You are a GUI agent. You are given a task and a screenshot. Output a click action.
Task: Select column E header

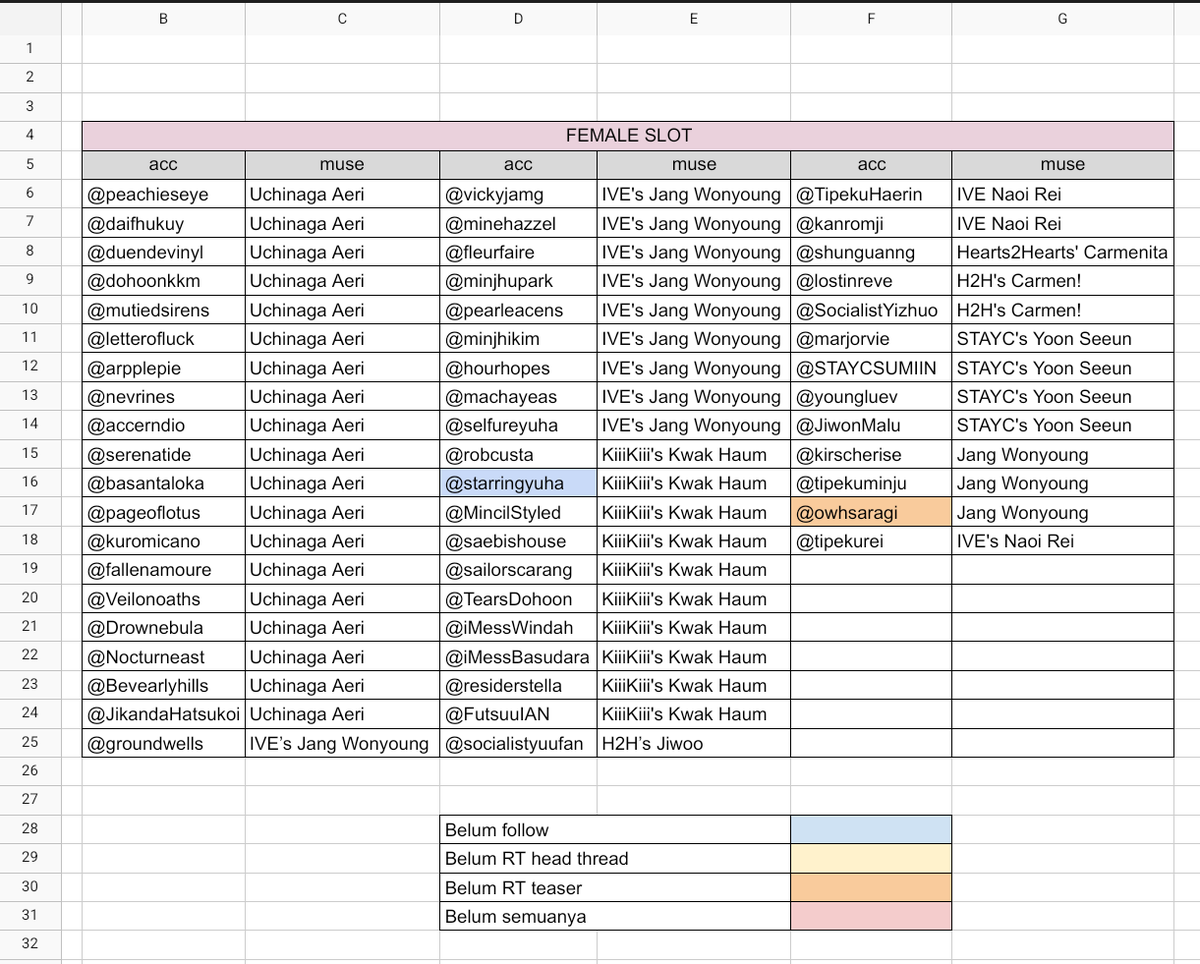pyautogui.click(x=694, y=18)
